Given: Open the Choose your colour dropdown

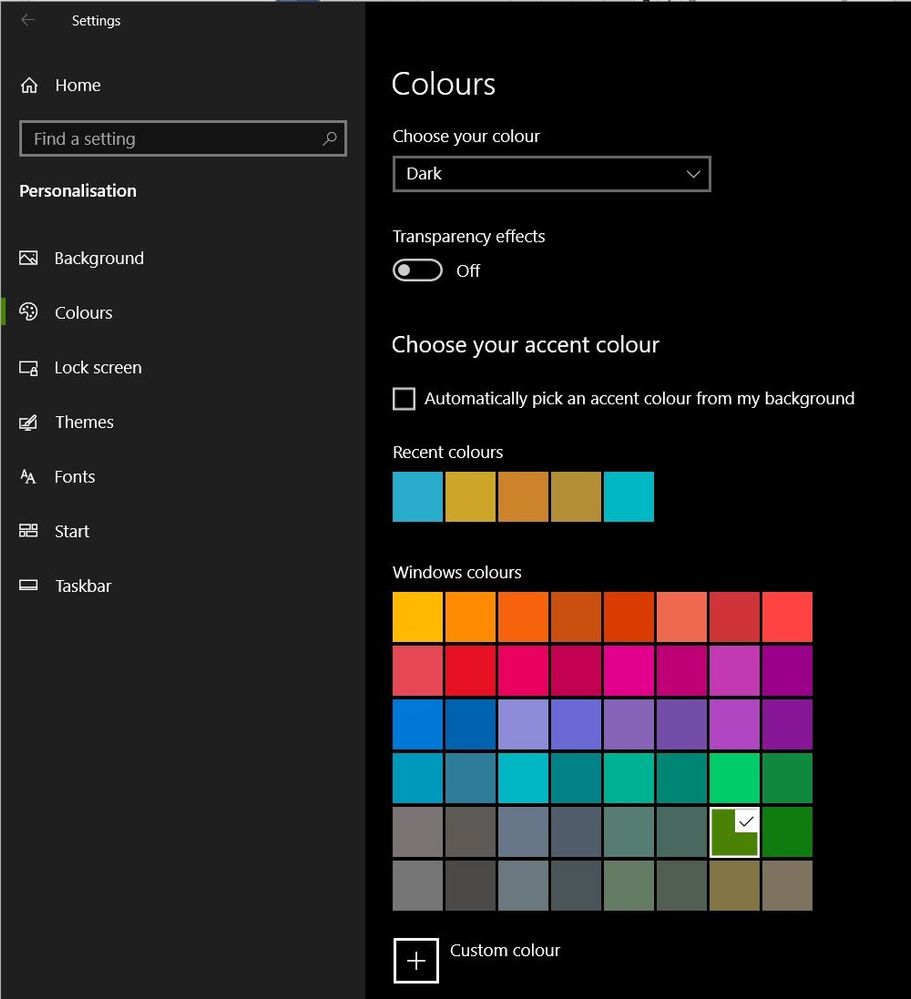Looking at the screenshot, I should point(551,174).
